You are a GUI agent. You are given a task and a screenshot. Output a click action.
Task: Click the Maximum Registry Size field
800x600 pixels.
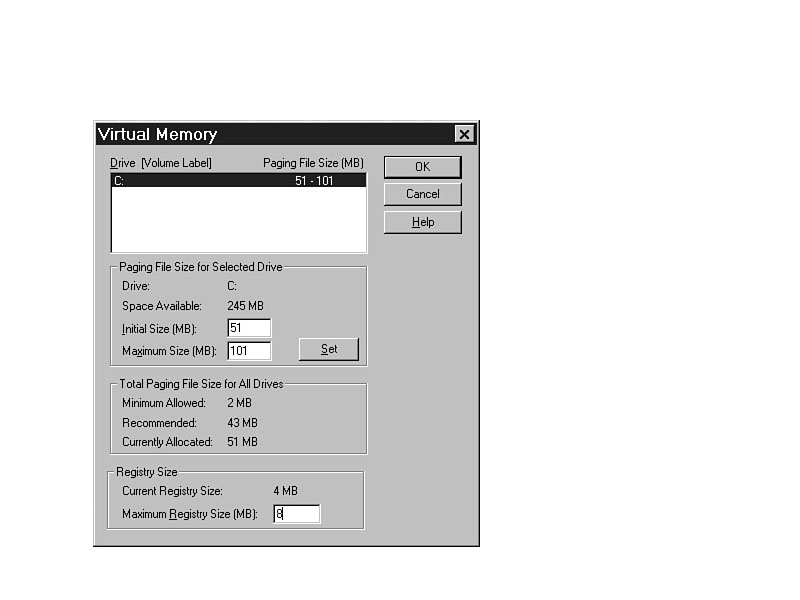click(x=297, y=514)
